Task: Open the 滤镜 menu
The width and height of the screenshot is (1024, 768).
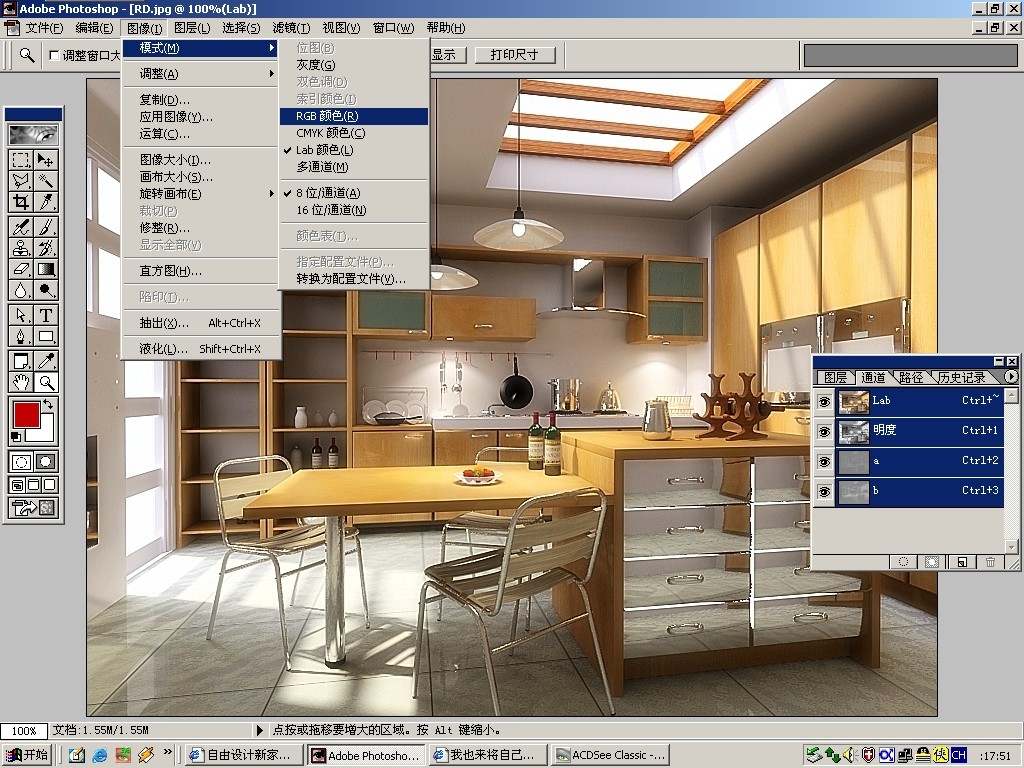Action: point(291,28)
